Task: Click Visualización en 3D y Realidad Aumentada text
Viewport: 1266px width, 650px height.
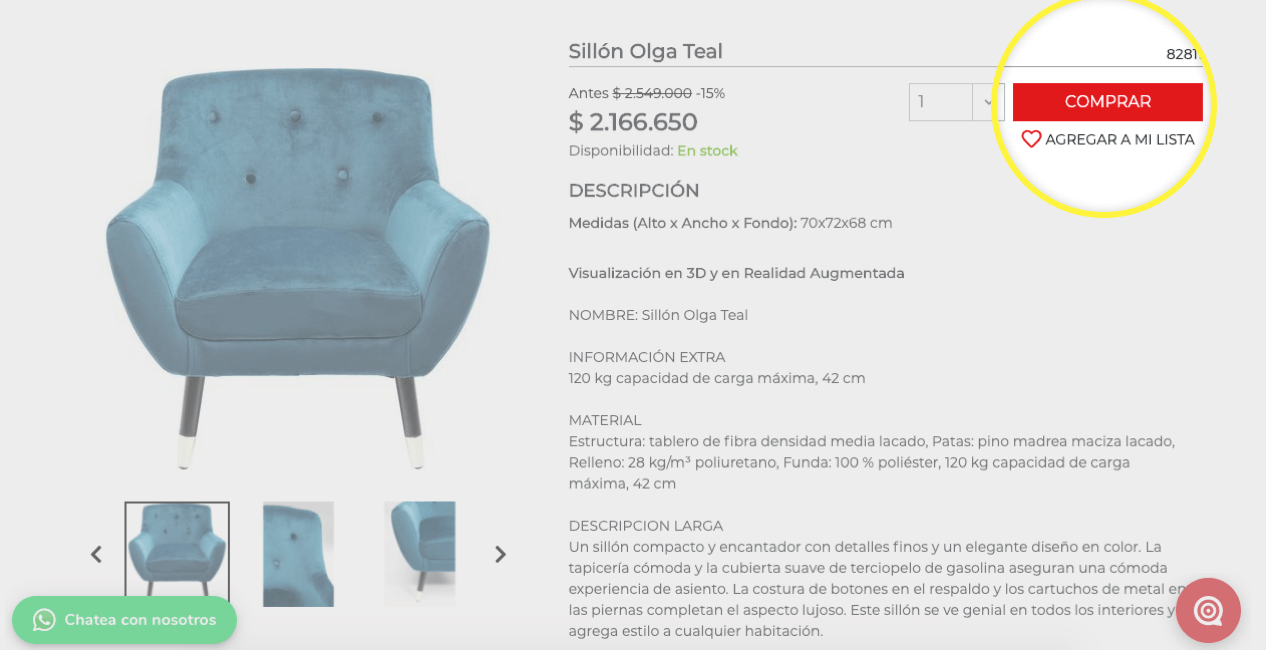Action: click(x=736, y=273)
